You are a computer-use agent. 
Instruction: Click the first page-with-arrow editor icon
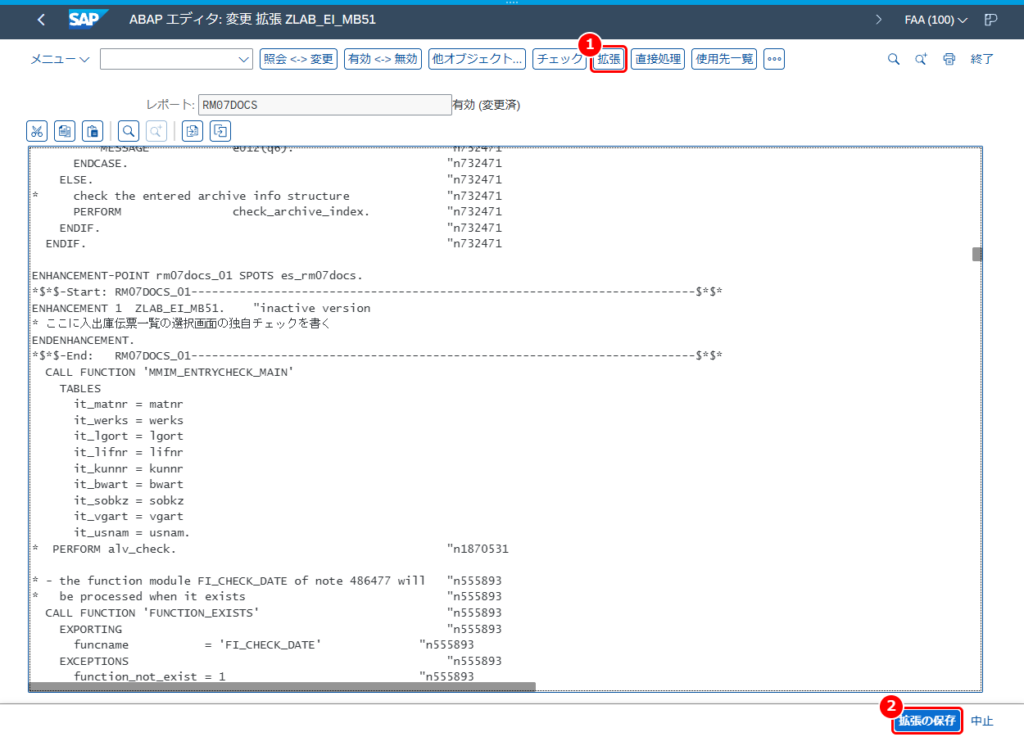(x=192, y=131)
